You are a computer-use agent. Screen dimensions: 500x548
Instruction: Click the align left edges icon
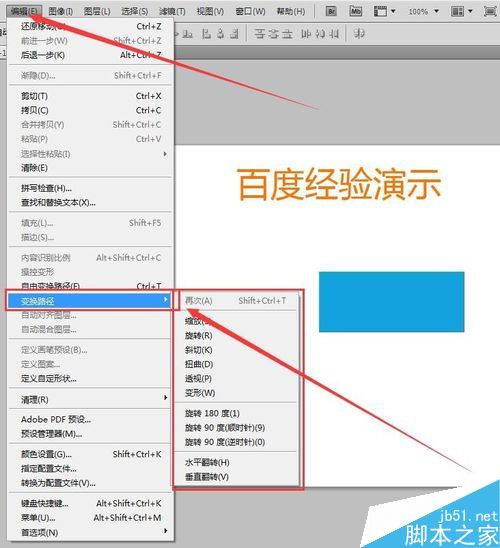(x=206, y=34)
